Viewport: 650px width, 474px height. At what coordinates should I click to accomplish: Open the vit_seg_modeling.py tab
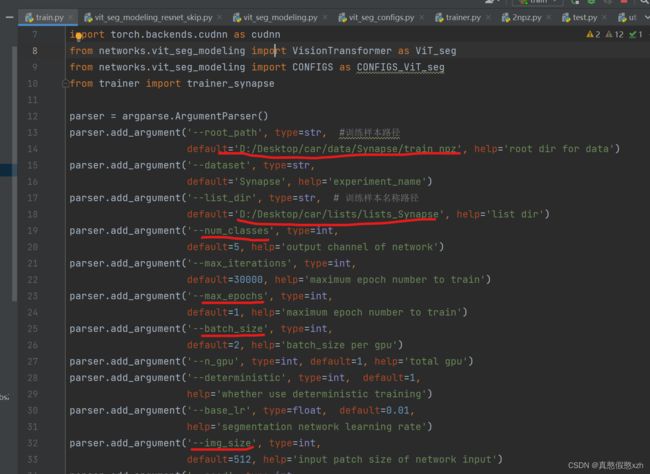[x=275, y=17]
